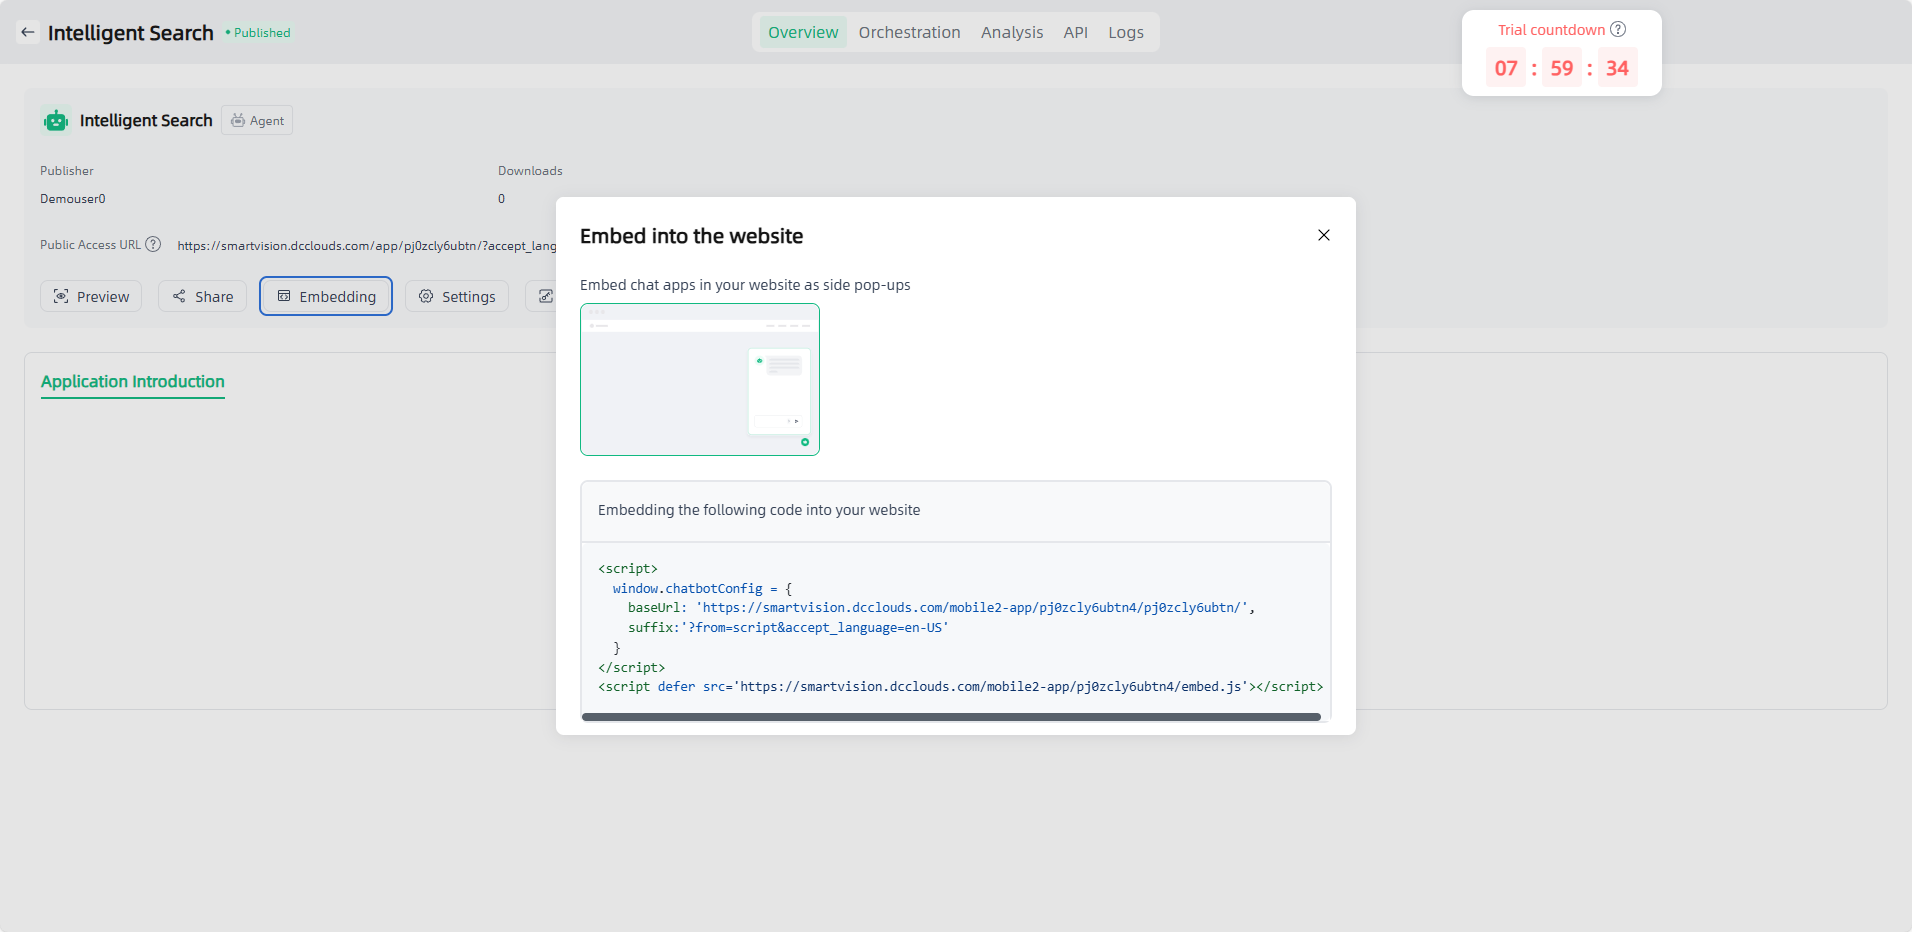Click the Trial countdown help icon
The image size is (1912, 932).
tap(1617, 30)
